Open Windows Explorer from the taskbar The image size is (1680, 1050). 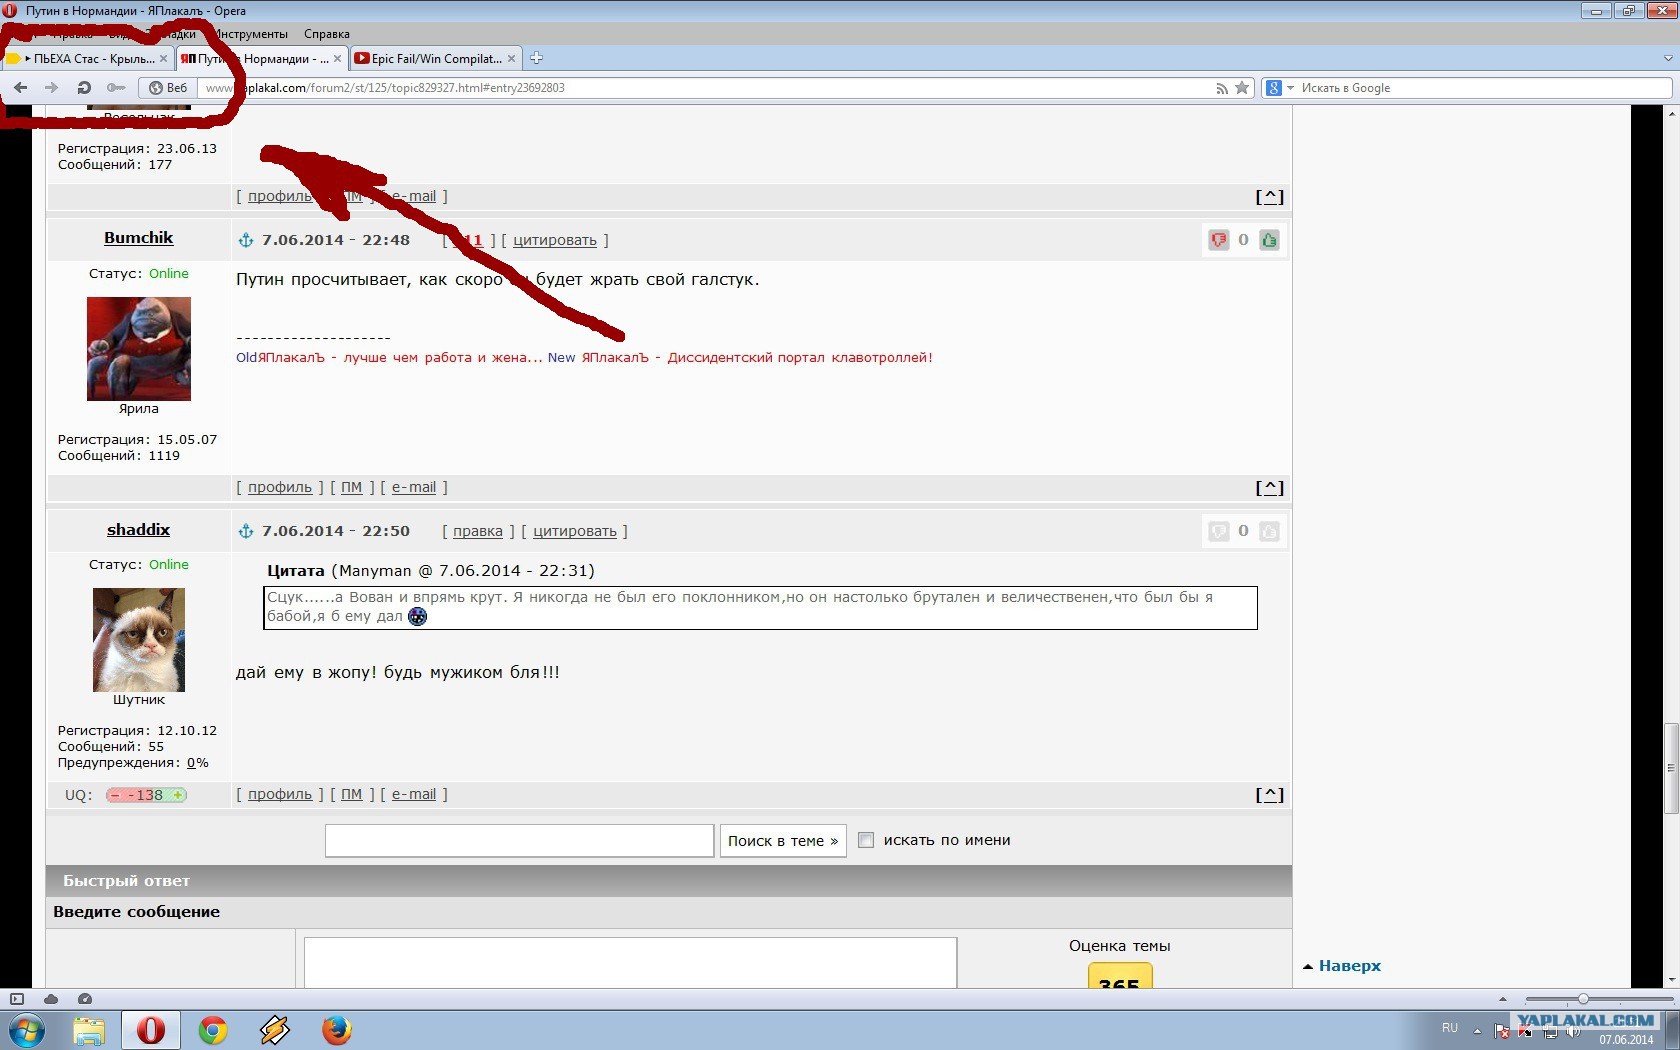89,1030
